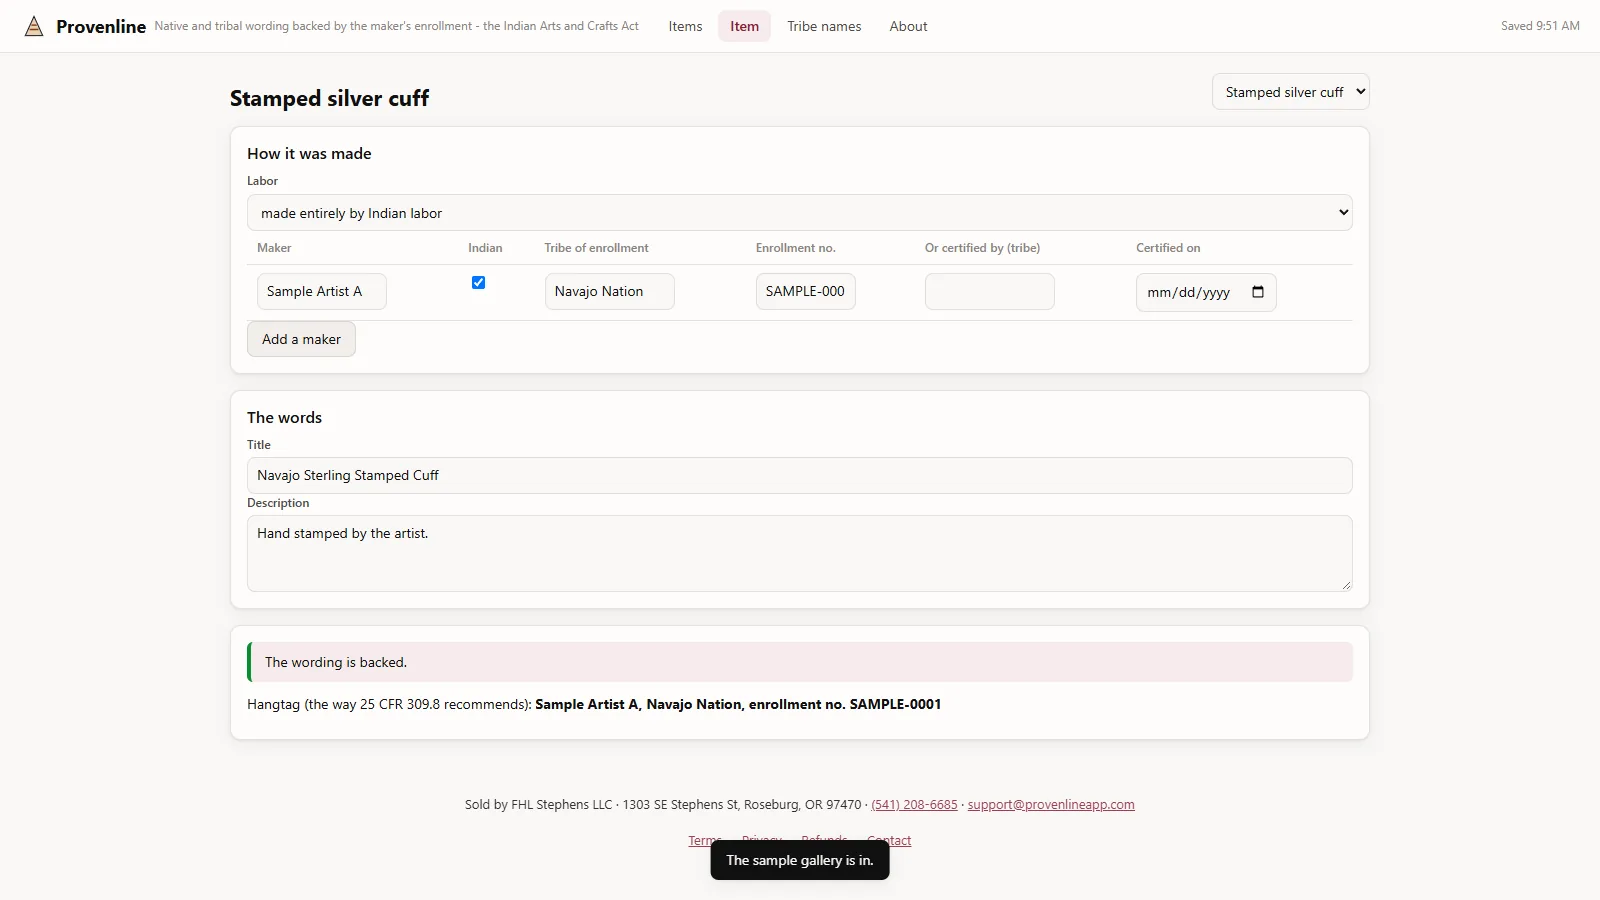Click the hangtag text 'Sample Artist A, Navajo Nation, enrollment no. SAMPLE-0001'

(x=738, y=704)
